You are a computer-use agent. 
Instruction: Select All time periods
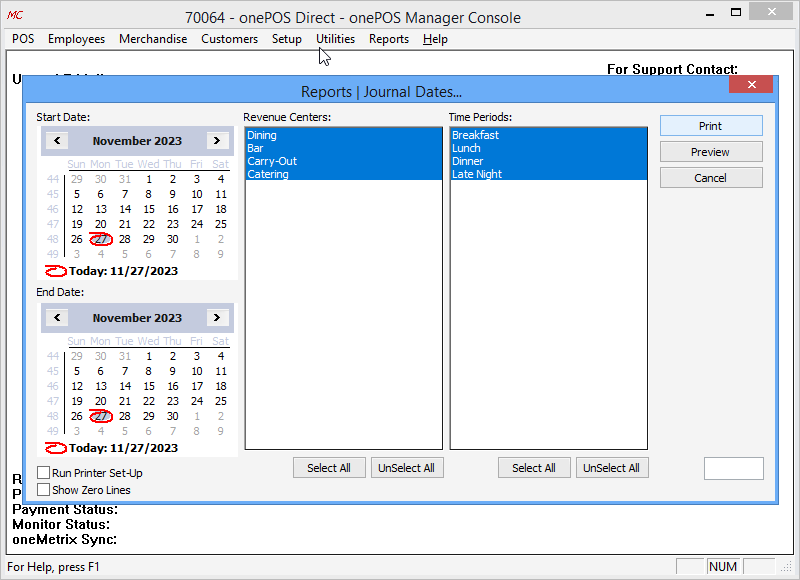[534, 468]
